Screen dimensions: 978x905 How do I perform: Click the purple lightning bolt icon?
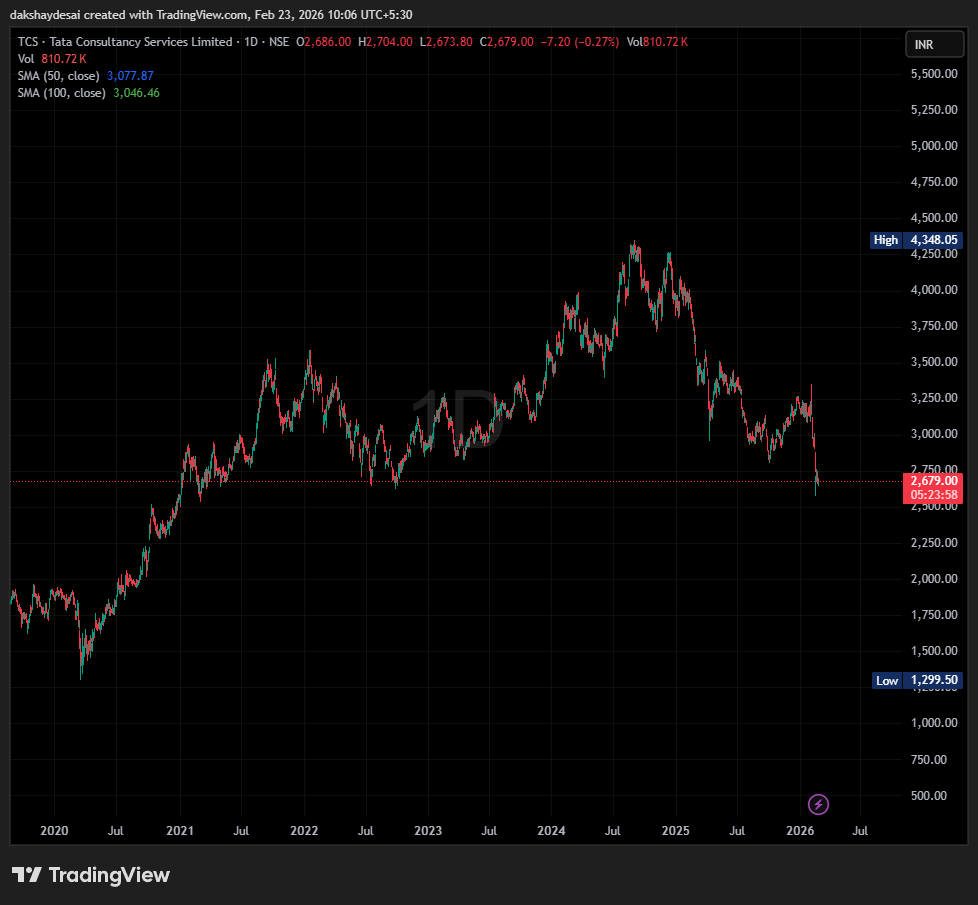click(817, 804)
